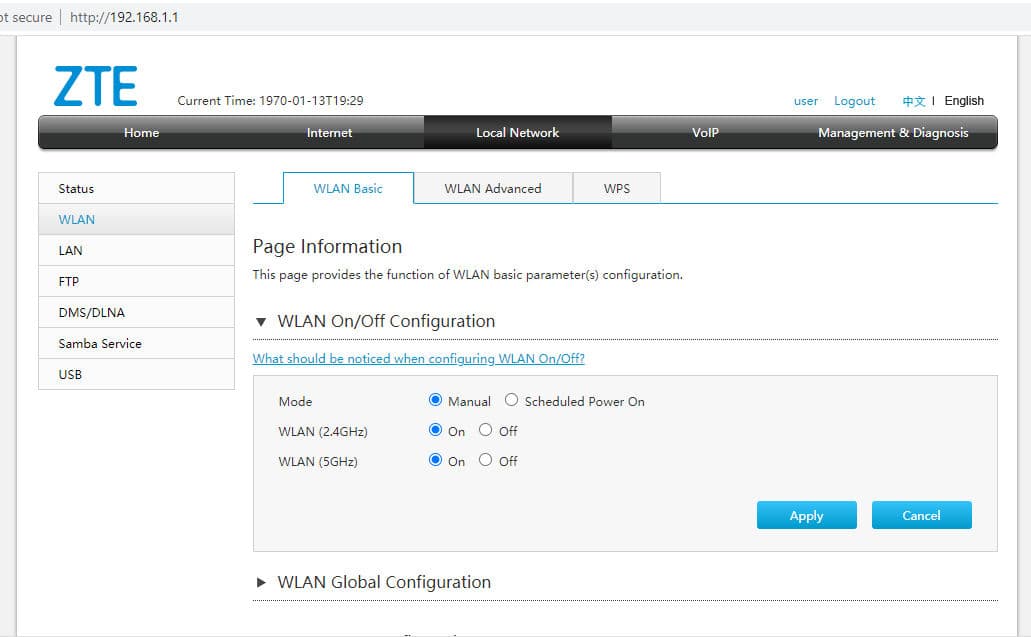The height and width of the screenshot is (637, 1031).
Task: Apply the WLAN settings
Action: tap(807, 515)
